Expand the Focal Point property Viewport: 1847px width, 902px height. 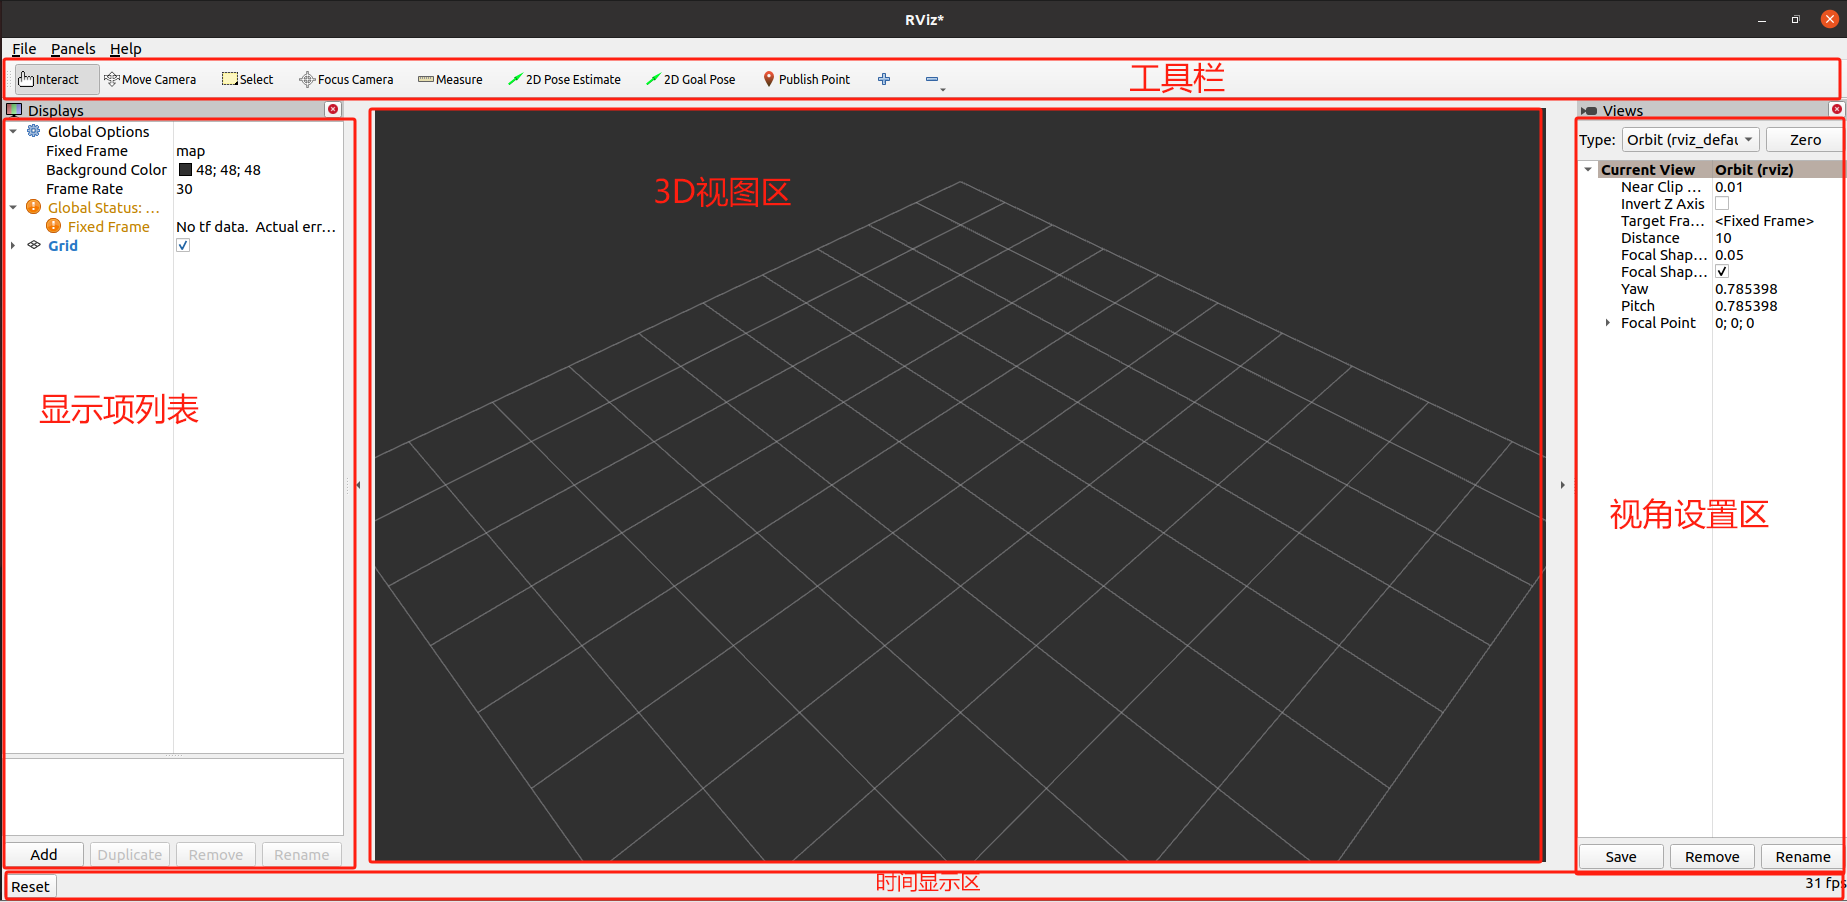coord(1607,323)
